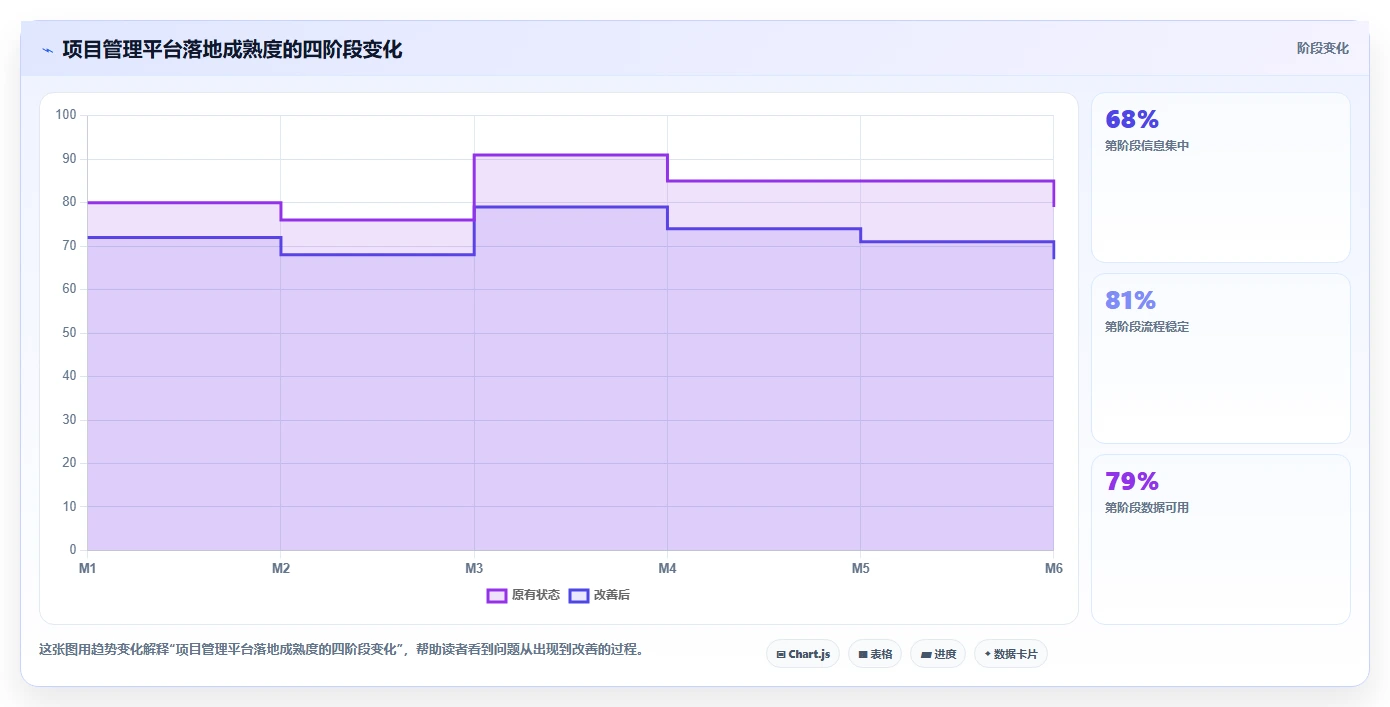
Task: Click the 0 y-axis value
Action: [x=73, y=550]
